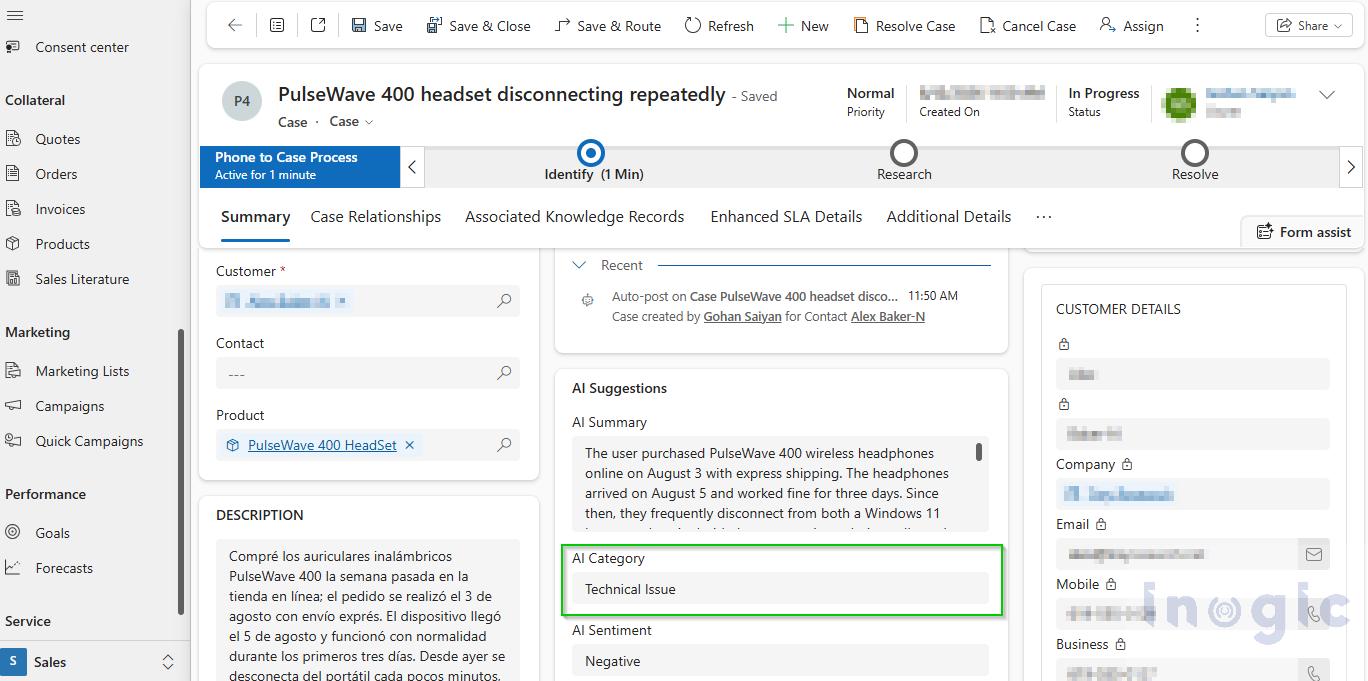The image size is (1368, 681).
Task: Open Gohan Saiyan user link
Action: [742, 316]
